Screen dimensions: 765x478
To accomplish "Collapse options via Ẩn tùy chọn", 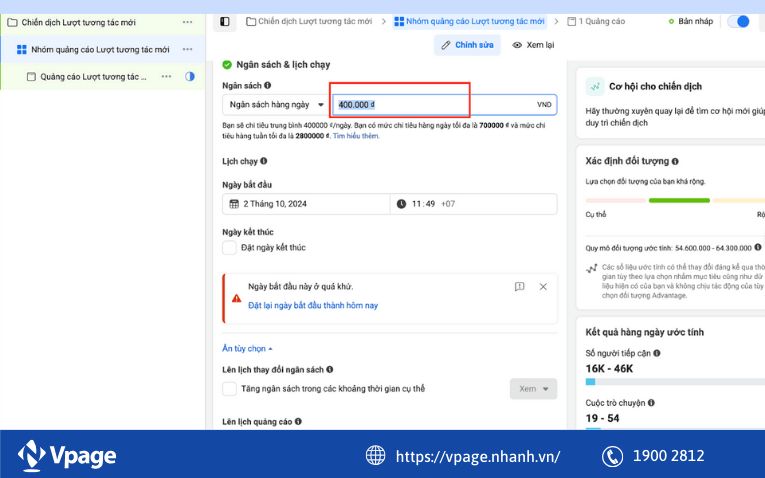I will (x=247, y=348).
